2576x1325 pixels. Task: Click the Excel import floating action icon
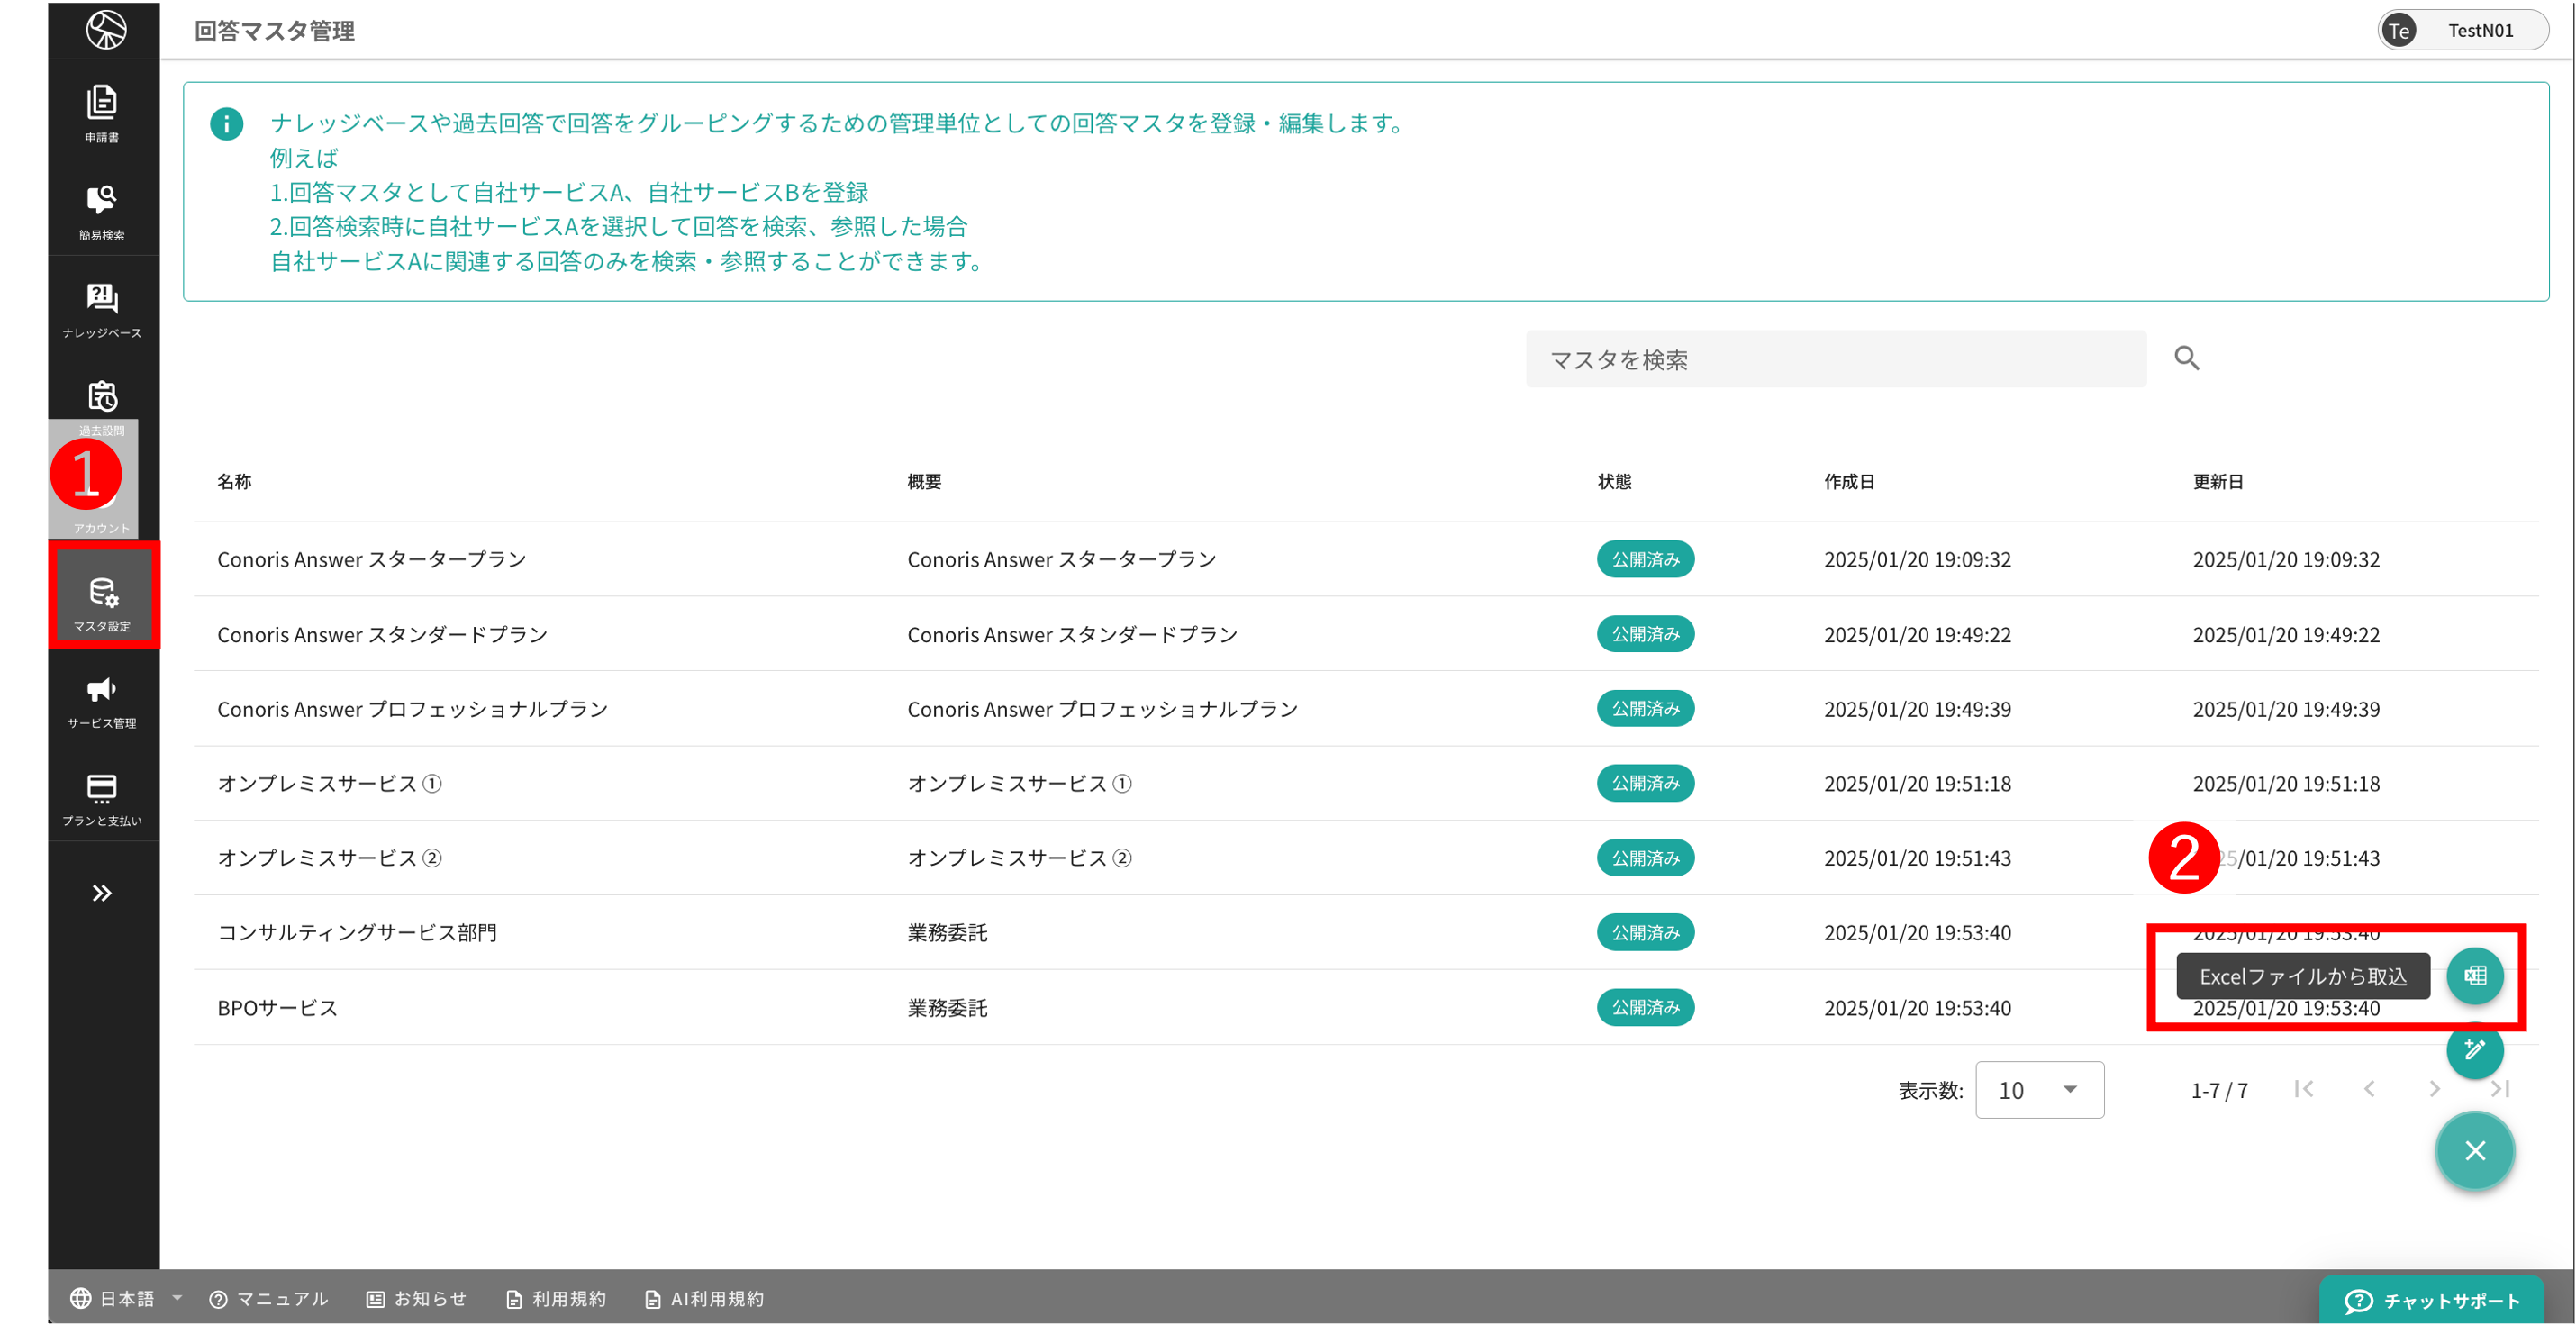point(2475,976)
